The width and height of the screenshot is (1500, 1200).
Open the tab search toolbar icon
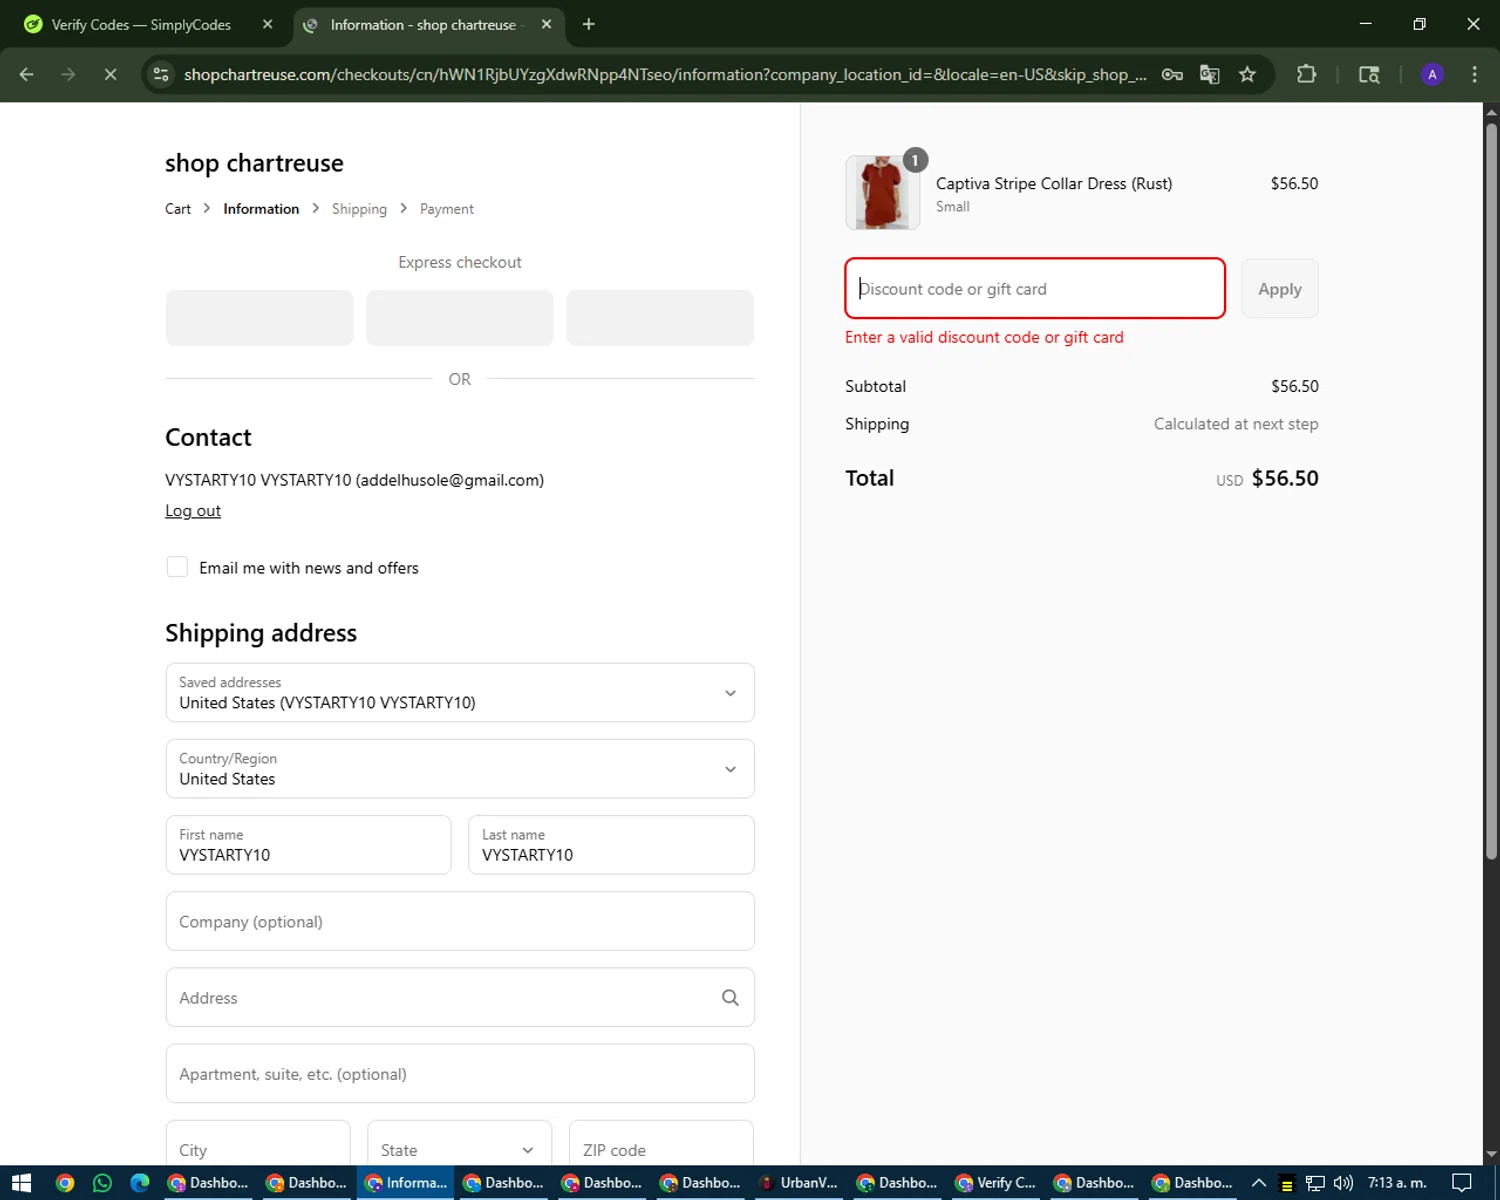[1369, 74]
